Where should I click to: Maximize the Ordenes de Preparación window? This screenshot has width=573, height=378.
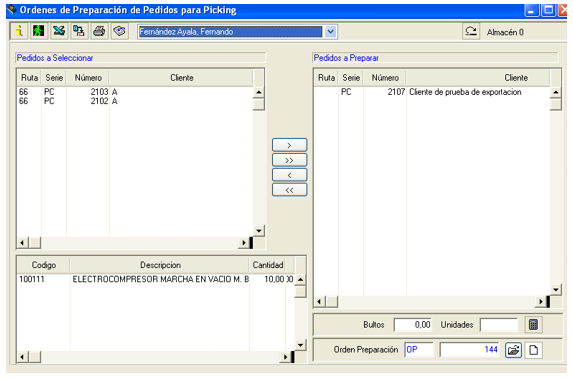pos(549,10)
